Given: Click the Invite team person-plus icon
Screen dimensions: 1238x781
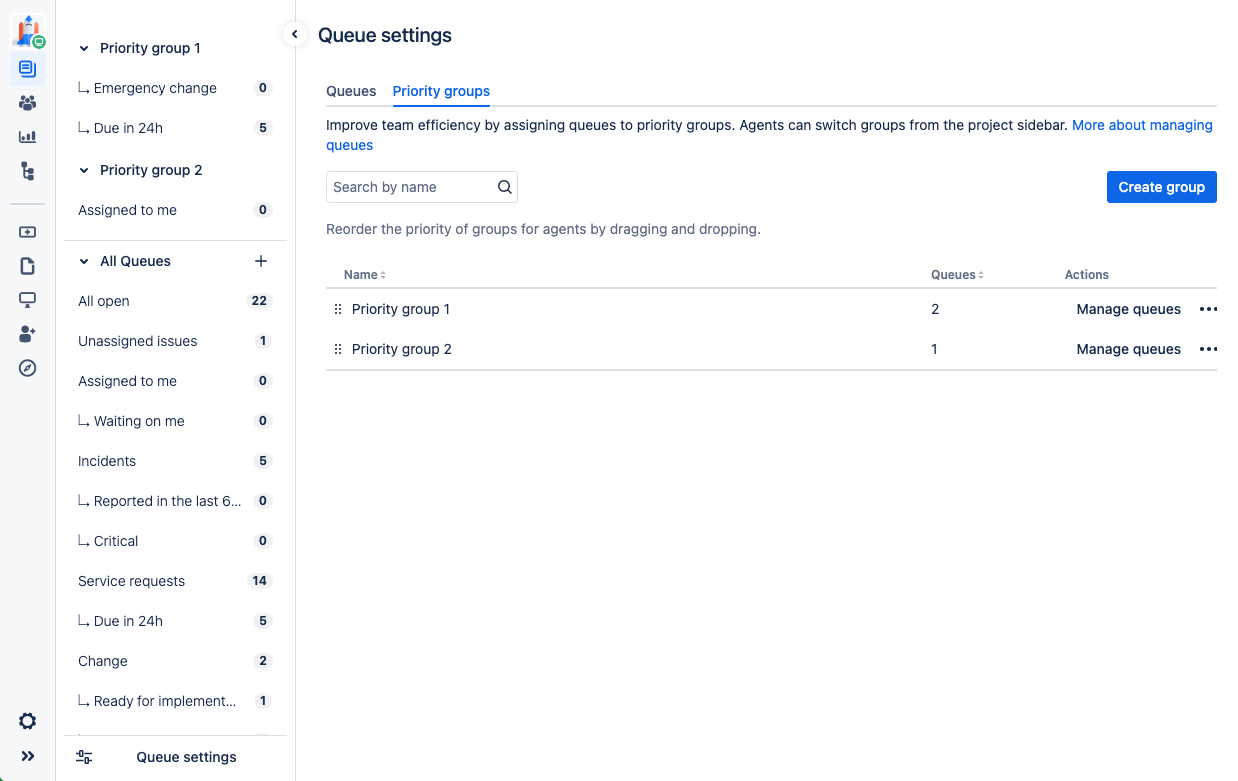Looking at the screenshot, I should 27,334.
